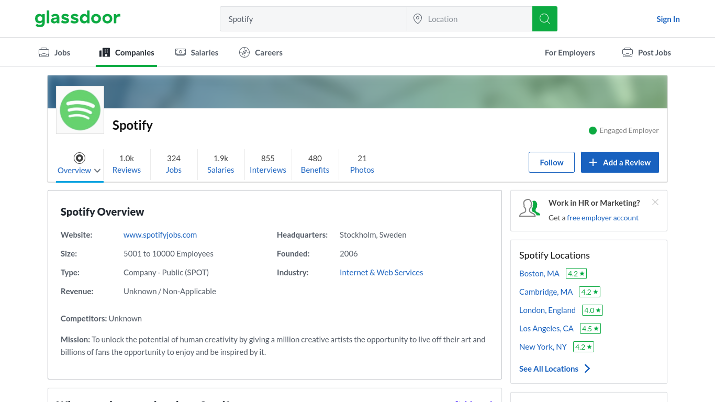Open the Jobs navigation tab
This screenshot has height=402, width=715.
tap(54, 52)
